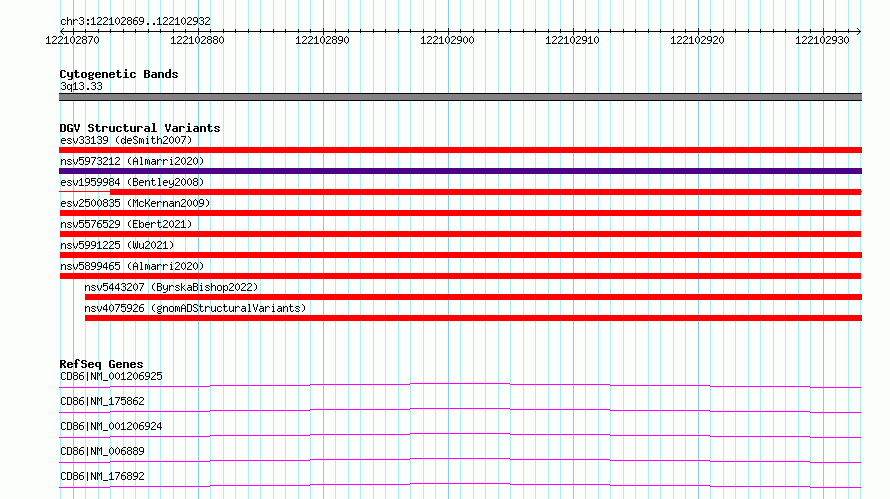Click ruler position label 122102890
This screenshot has width=890, height=499.
click(322, 40)
